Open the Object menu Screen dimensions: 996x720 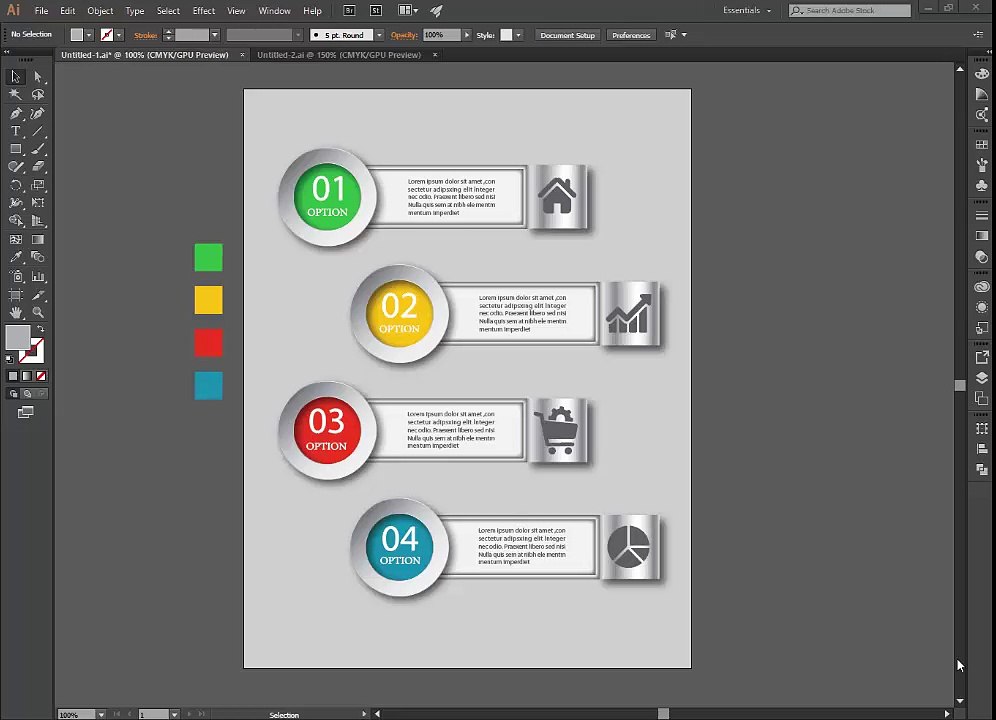coord(100,11)
